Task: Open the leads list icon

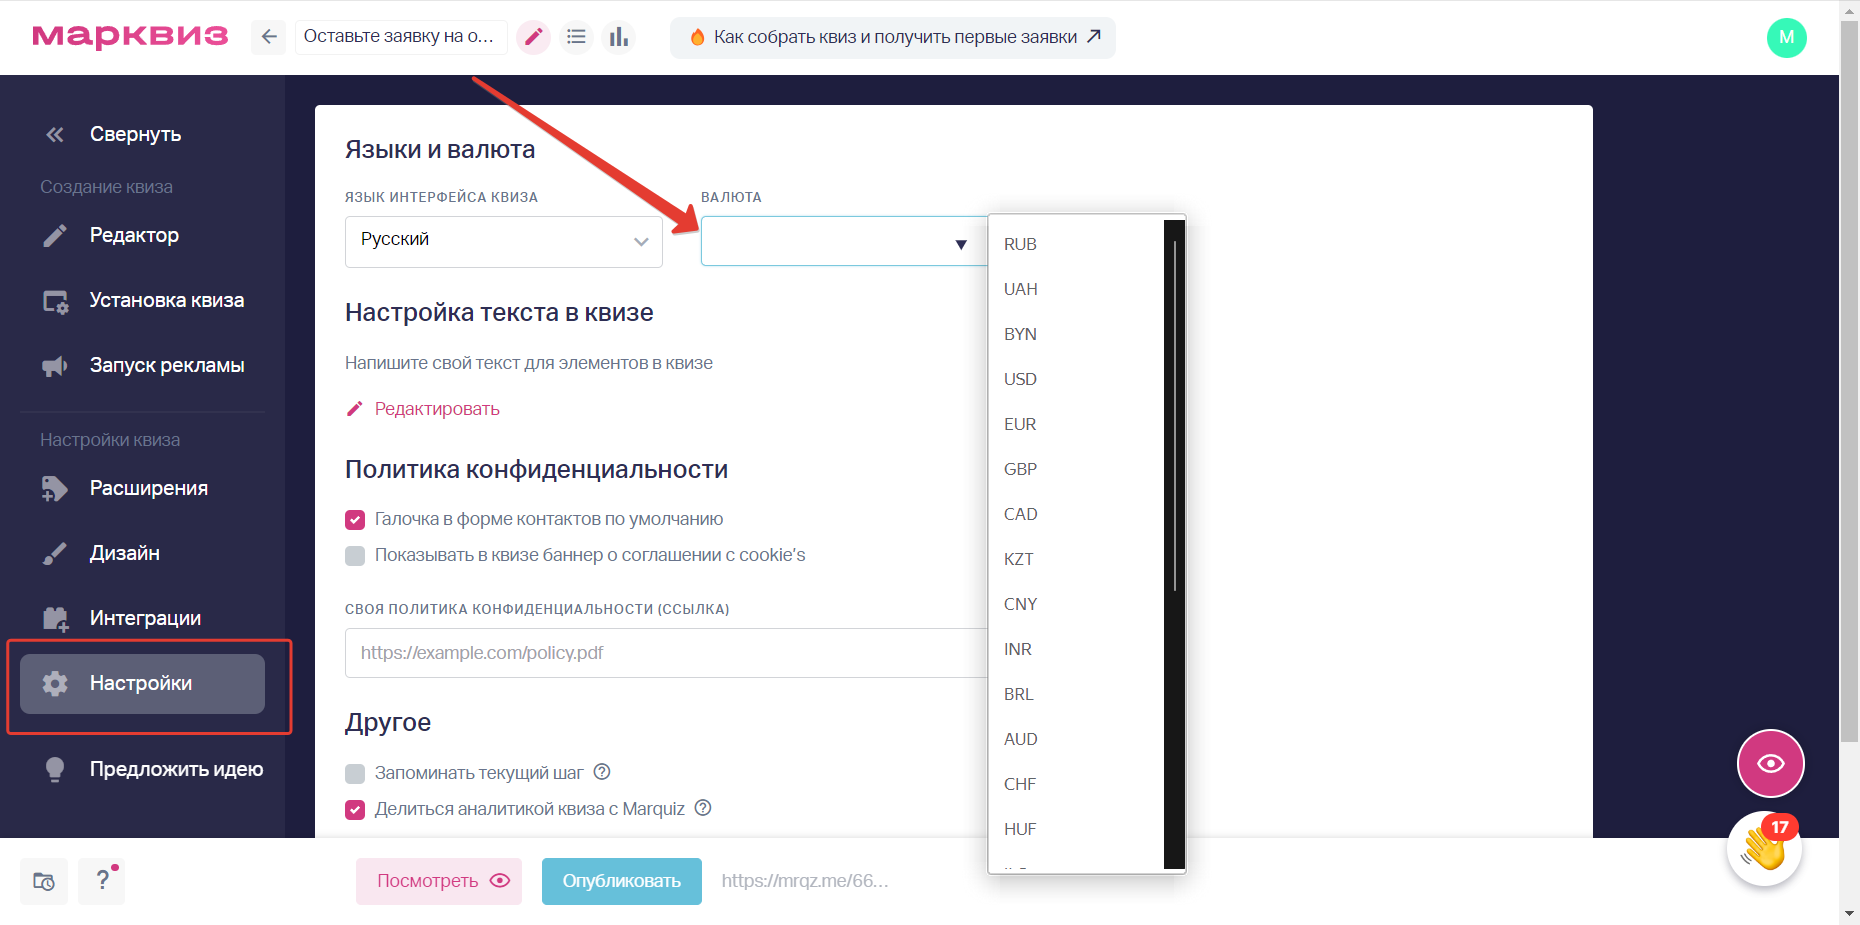Action: pyautogui.click(x=576, y=37)
